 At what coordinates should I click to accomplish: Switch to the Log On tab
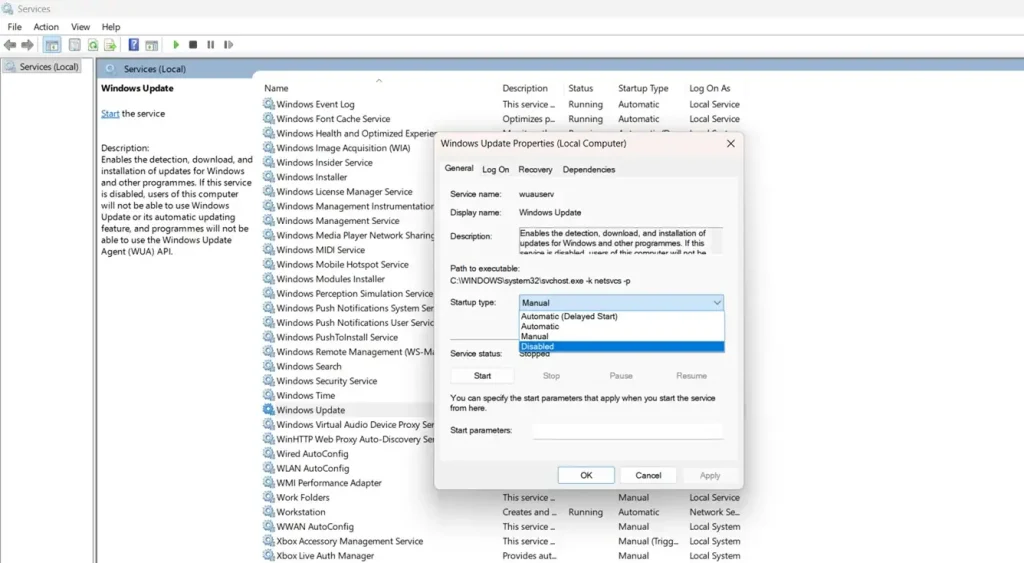tap(496, 169)
